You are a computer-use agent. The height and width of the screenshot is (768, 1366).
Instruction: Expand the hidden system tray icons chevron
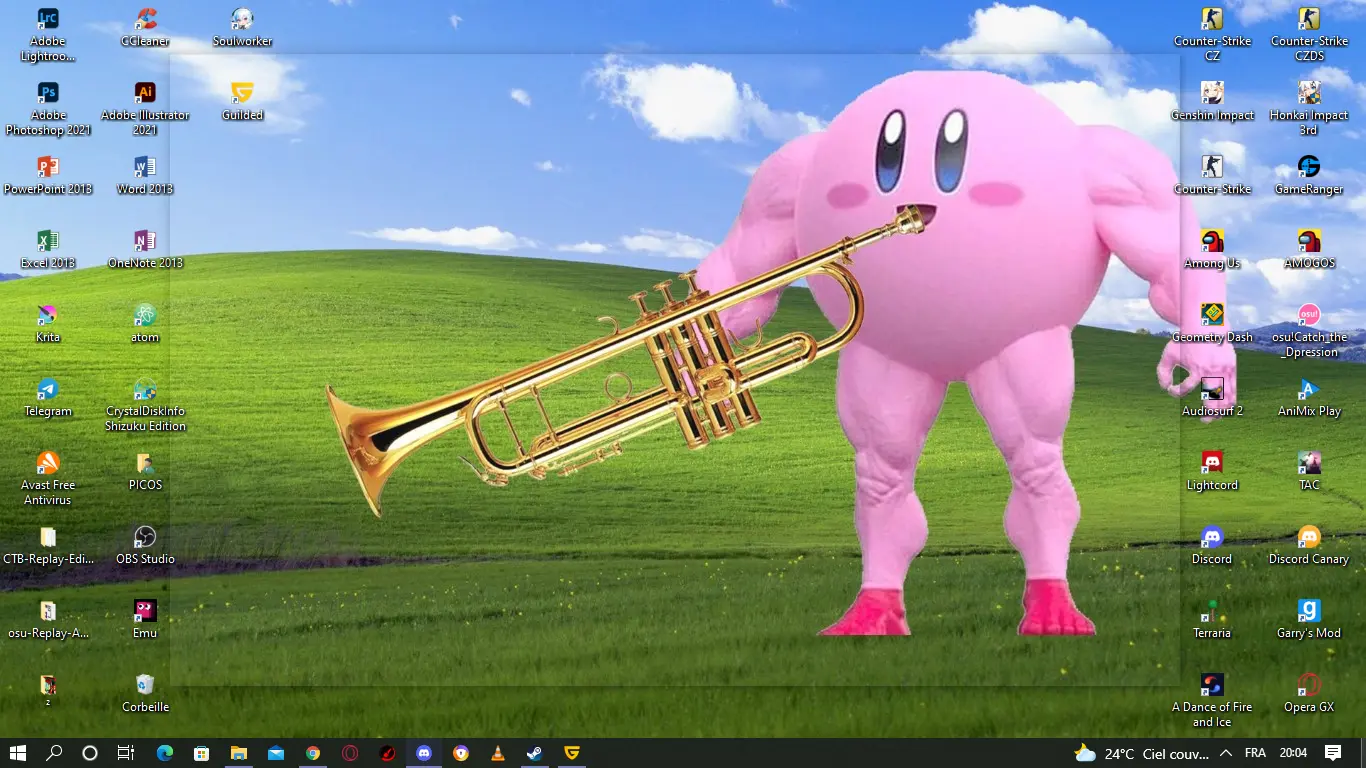1226,753
